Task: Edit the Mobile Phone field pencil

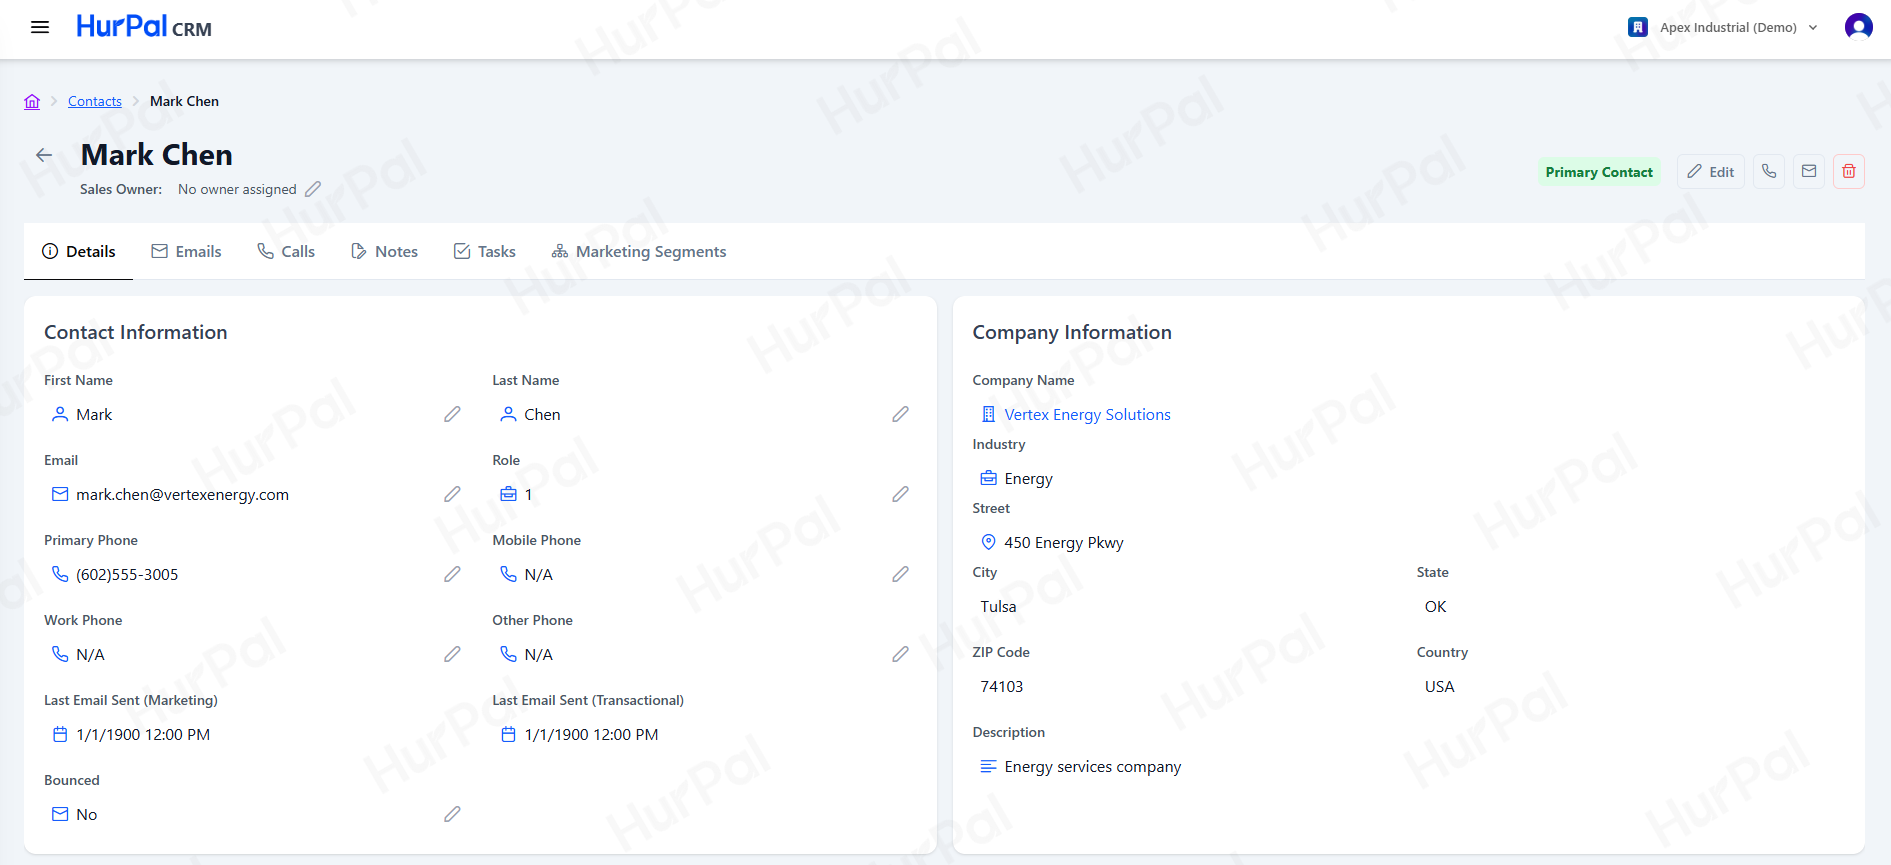Action: point(900,574)
